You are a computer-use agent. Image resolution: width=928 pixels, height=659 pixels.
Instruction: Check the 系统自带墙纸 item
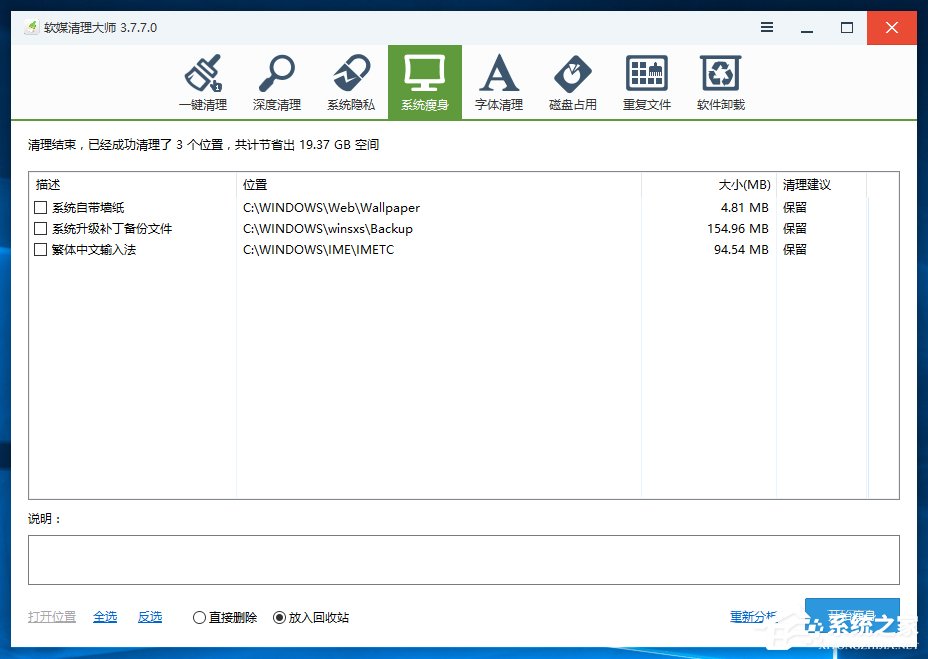point(40,207)
